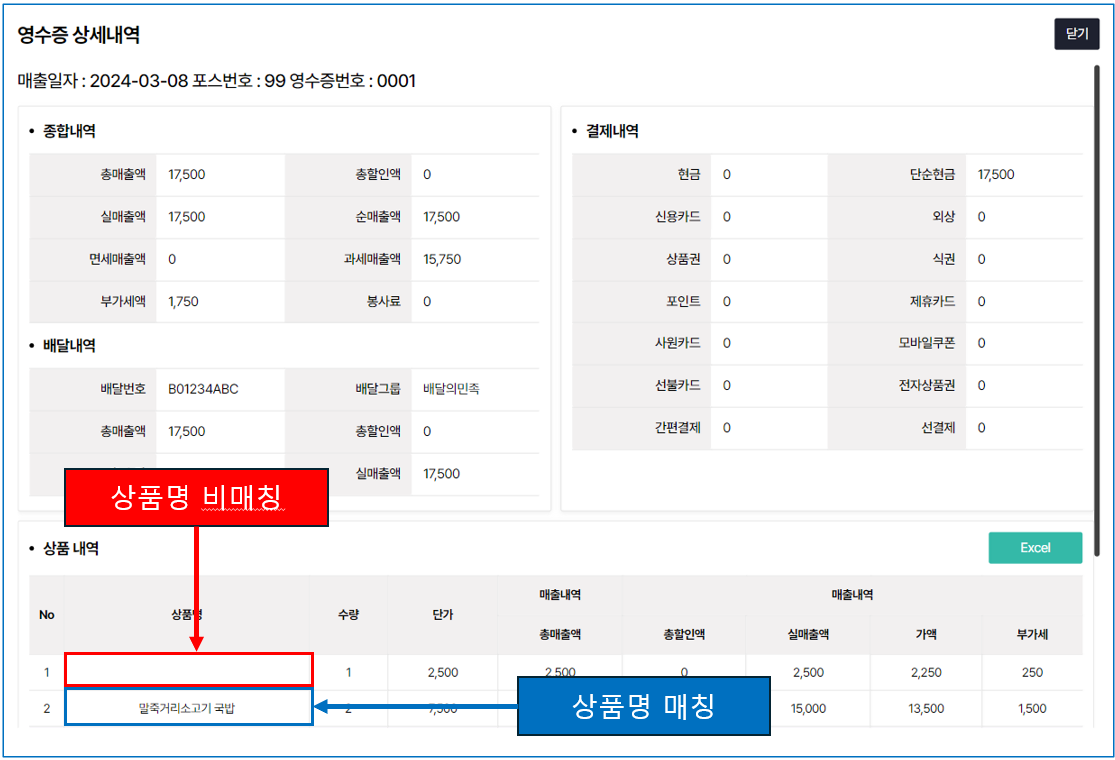Click the 단가 column header

(443, 614)
